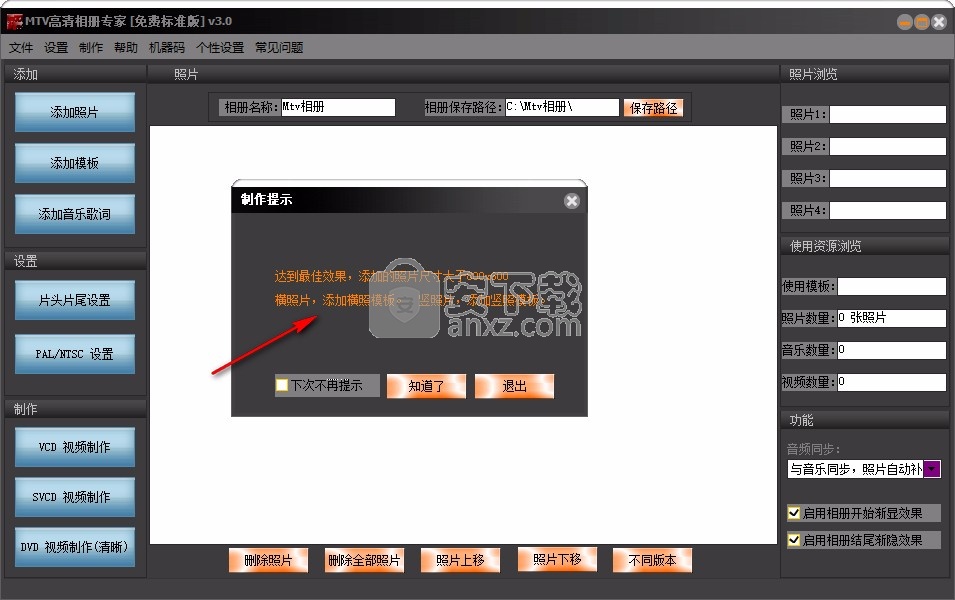This screenshot has width=955, height=600.
Task: Click the 相册名称 input field
Action: click(x=338, y=107)
